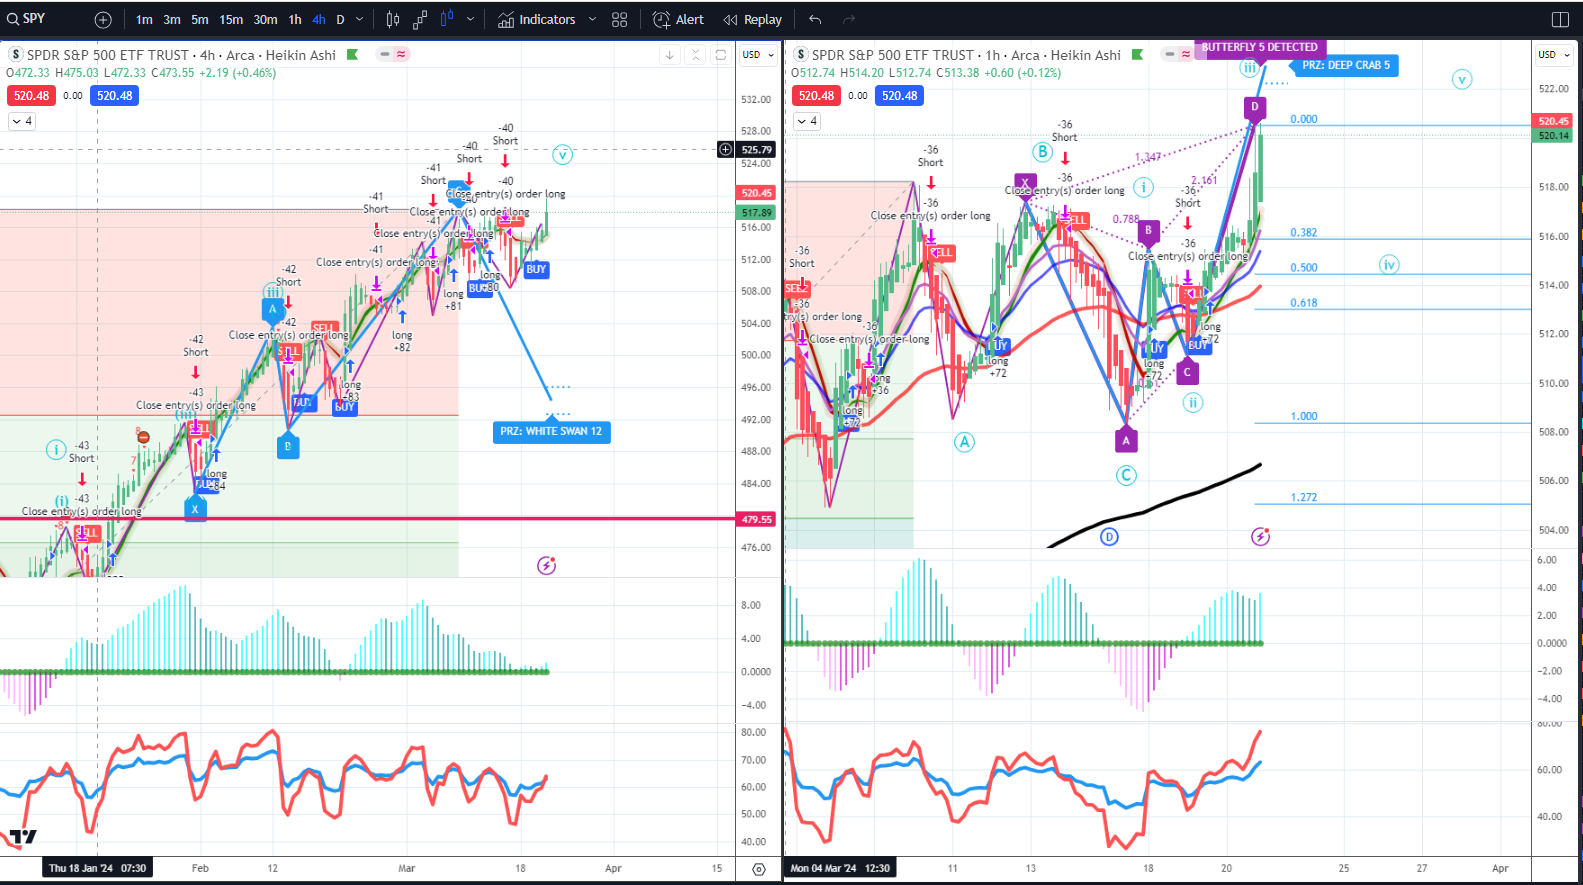Open USD currency dropdown on 1h chart
The width and height of the screenshot is (1583, 885).
click(x=1554, y=55)
